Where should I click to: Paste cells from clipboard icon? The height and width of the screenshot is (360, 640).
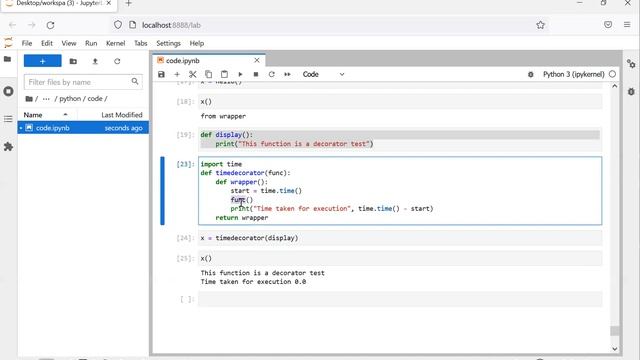tap(224, 74)
